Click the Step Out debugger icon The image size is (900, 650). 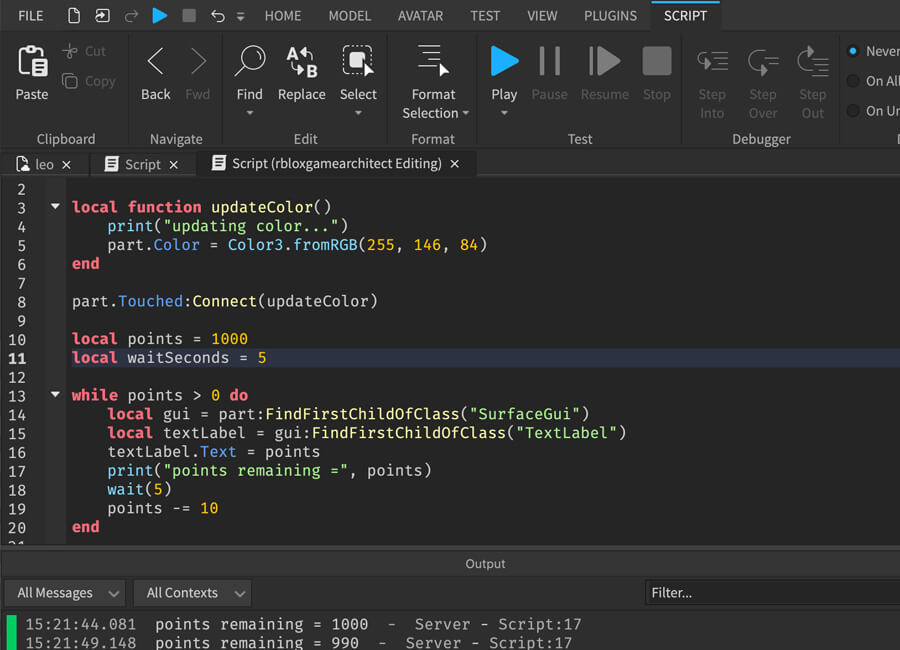813,61
